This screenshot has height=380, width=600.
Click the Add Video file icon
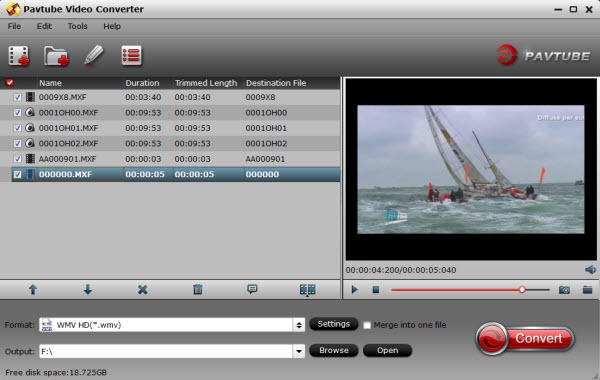pos(19,56)
